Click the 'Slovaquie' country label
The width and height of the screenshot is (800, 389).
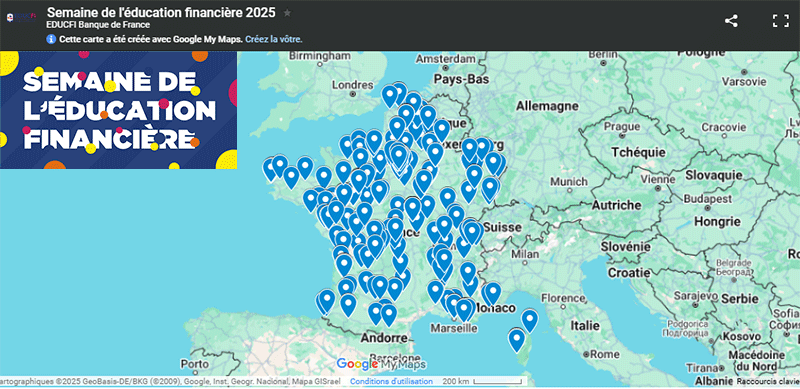(714, 175)
